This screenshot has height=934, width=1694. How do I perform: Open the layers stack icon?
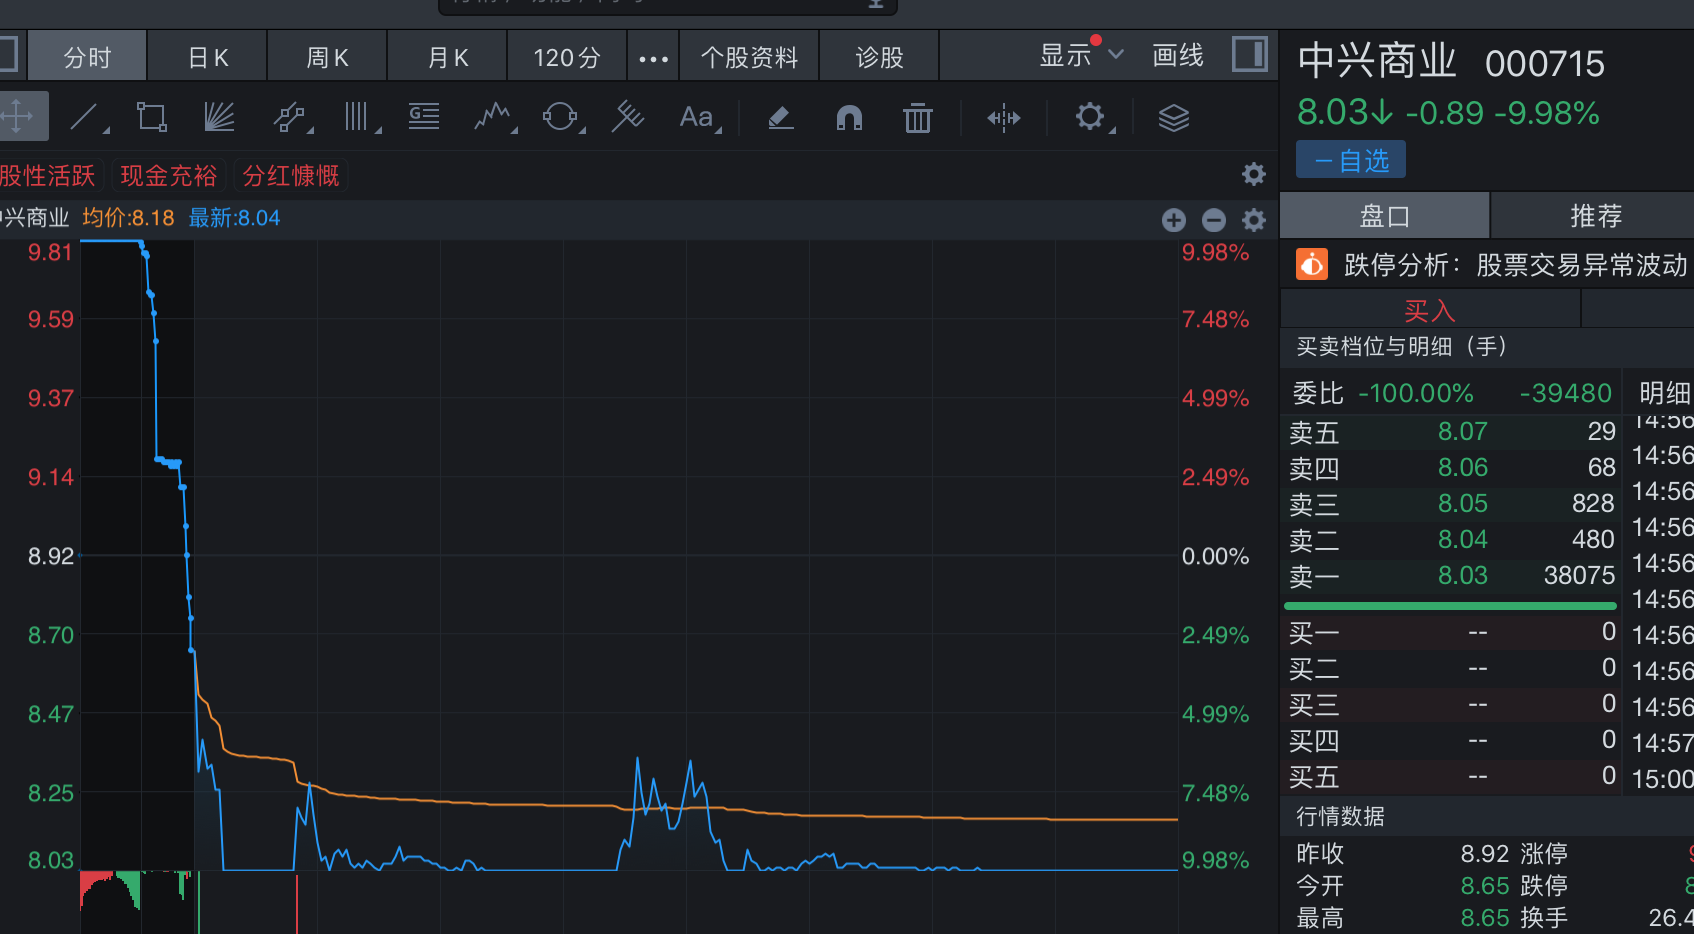[1173, 118]
